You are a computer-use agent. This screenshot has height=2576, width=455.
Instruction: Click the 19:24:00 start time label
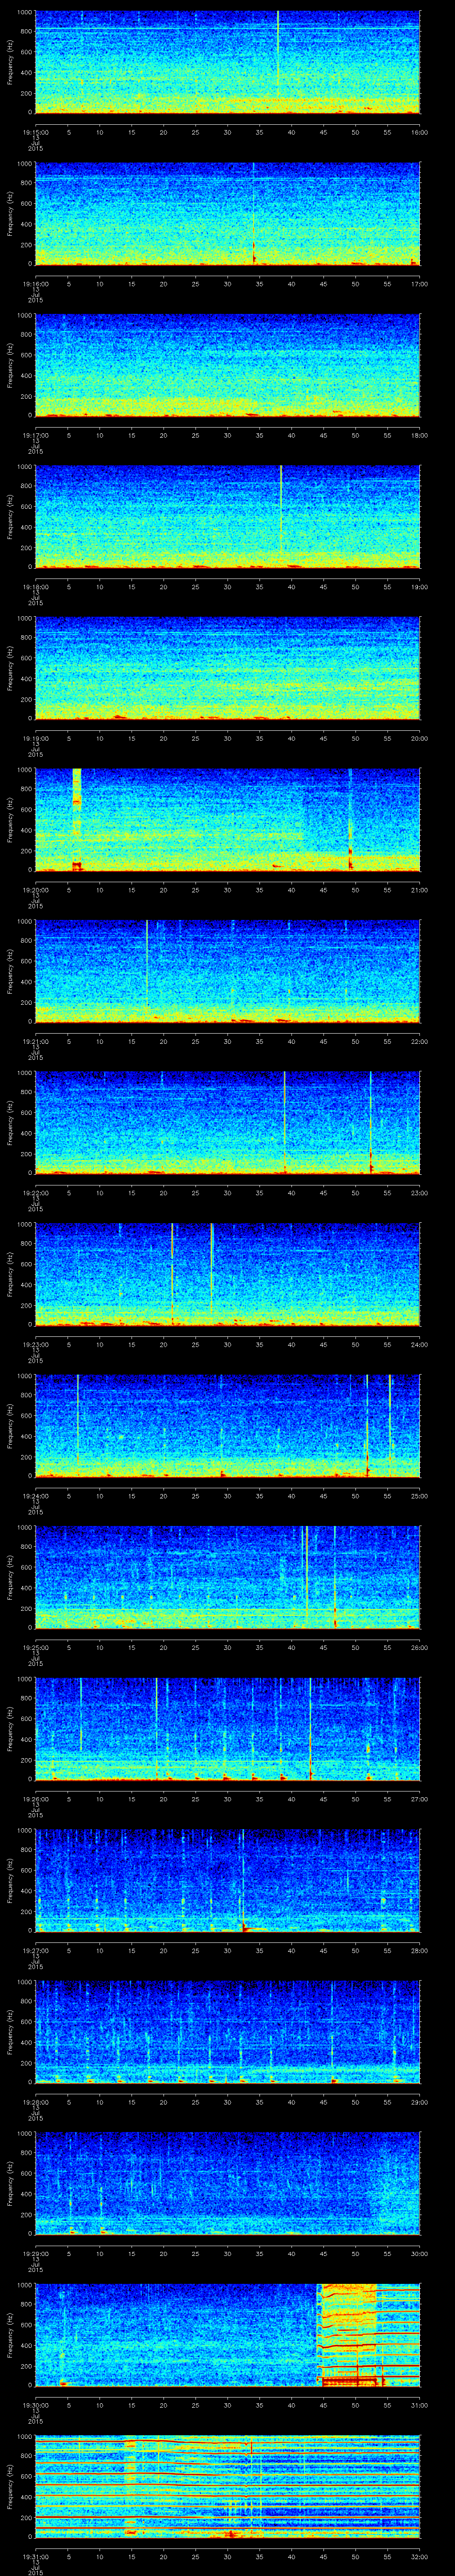click(36, 1496)
